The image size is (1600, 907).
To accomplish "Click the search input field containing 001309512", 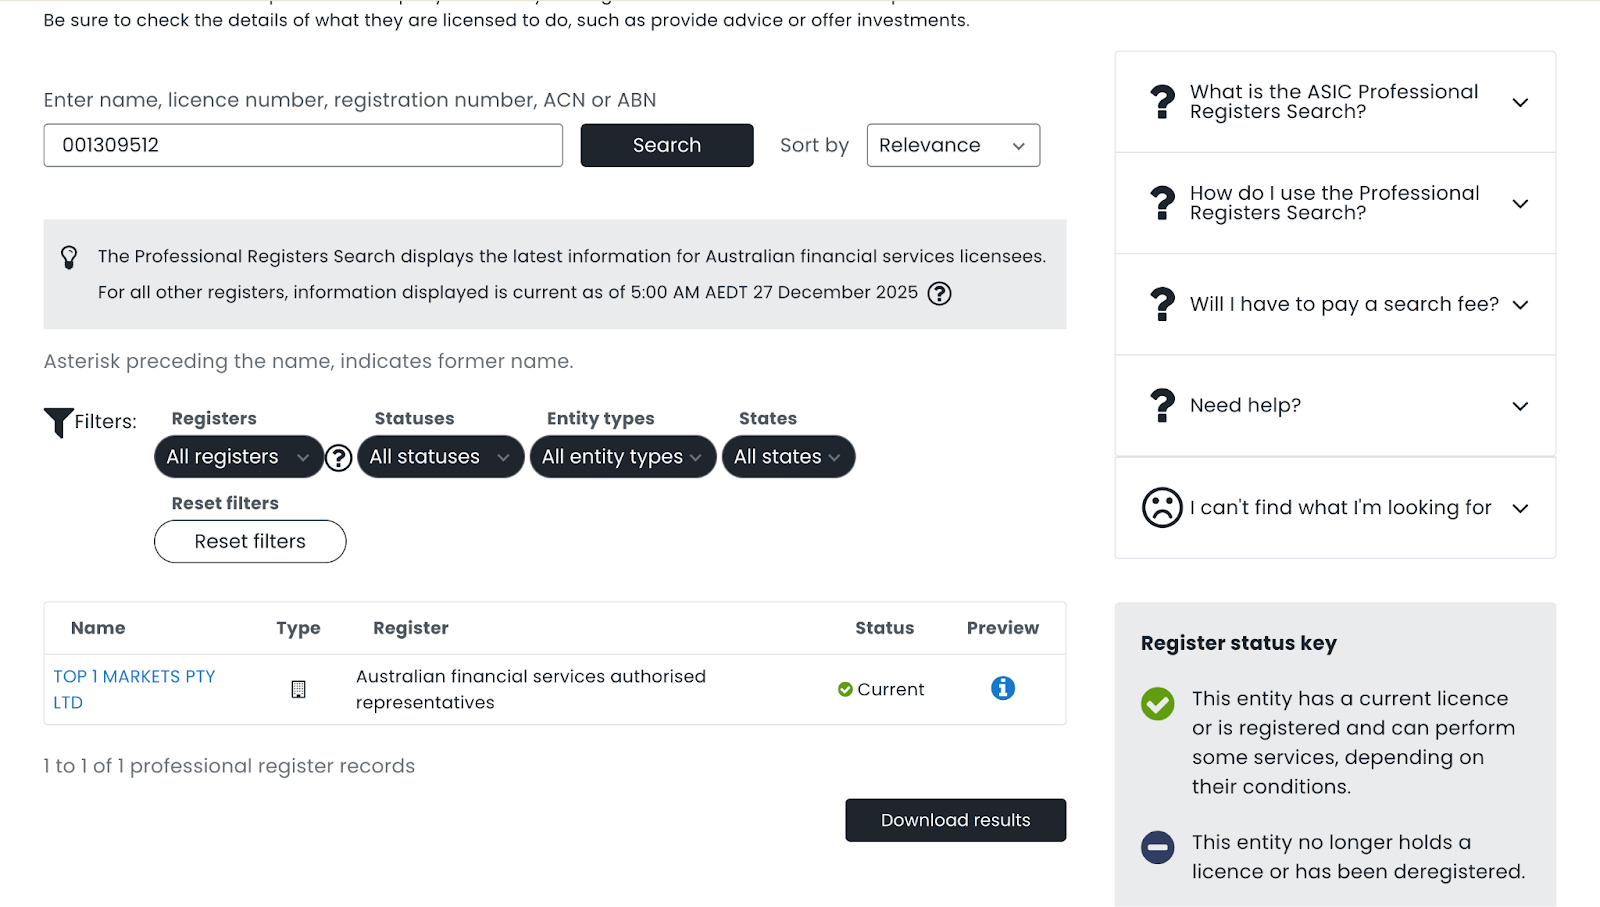I will pyautogui.click(x=303, y=145).
